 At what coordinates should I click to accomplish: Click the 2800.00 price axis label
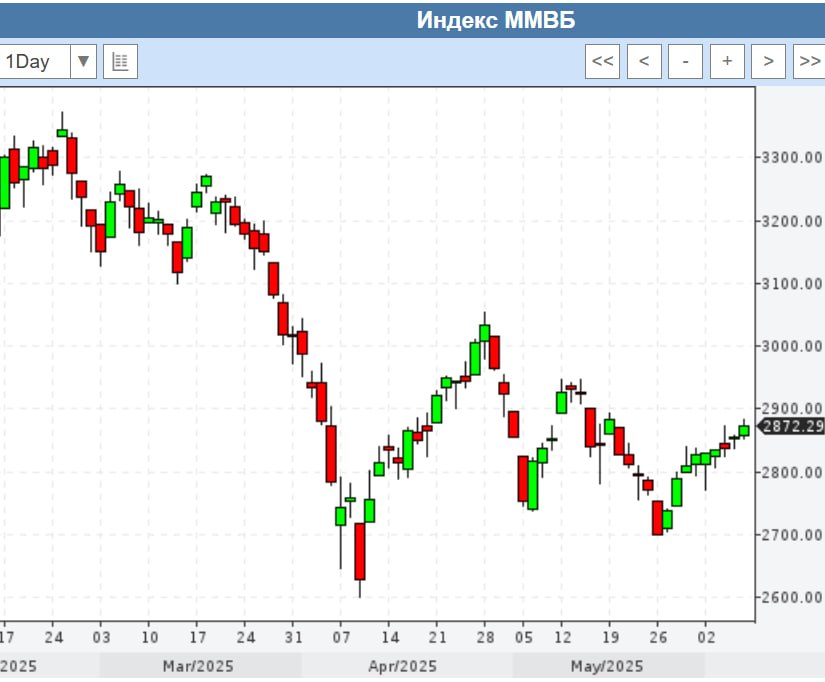coord(791,473)
